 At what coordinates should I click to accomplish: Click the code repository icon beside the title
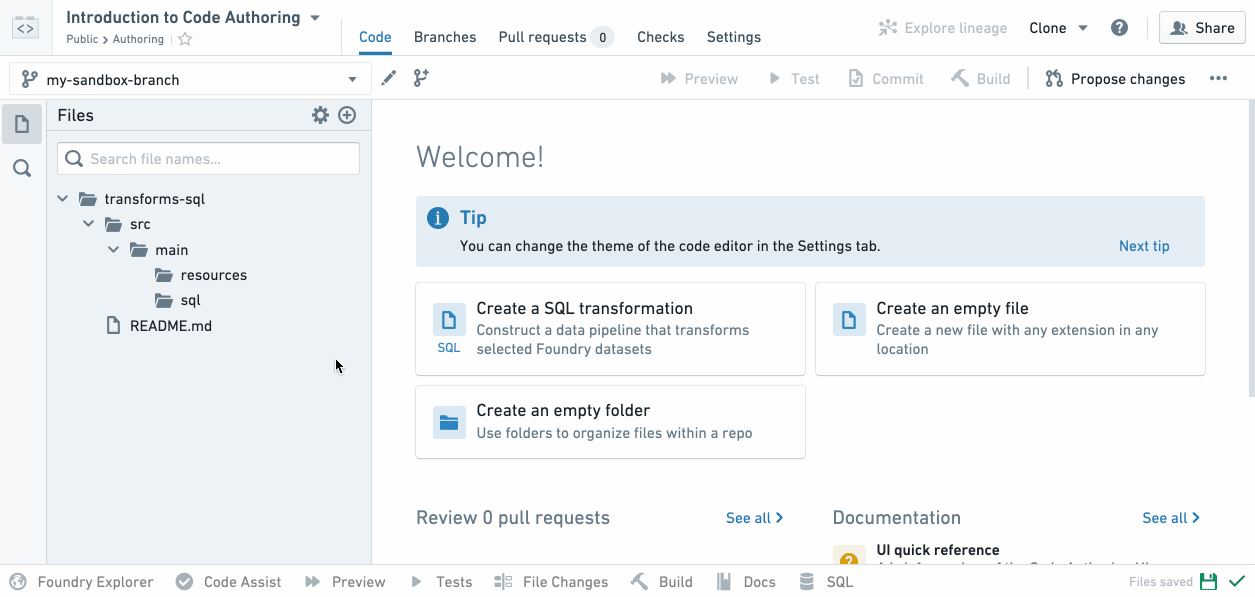pyautogui.click(x=25, y=27)
